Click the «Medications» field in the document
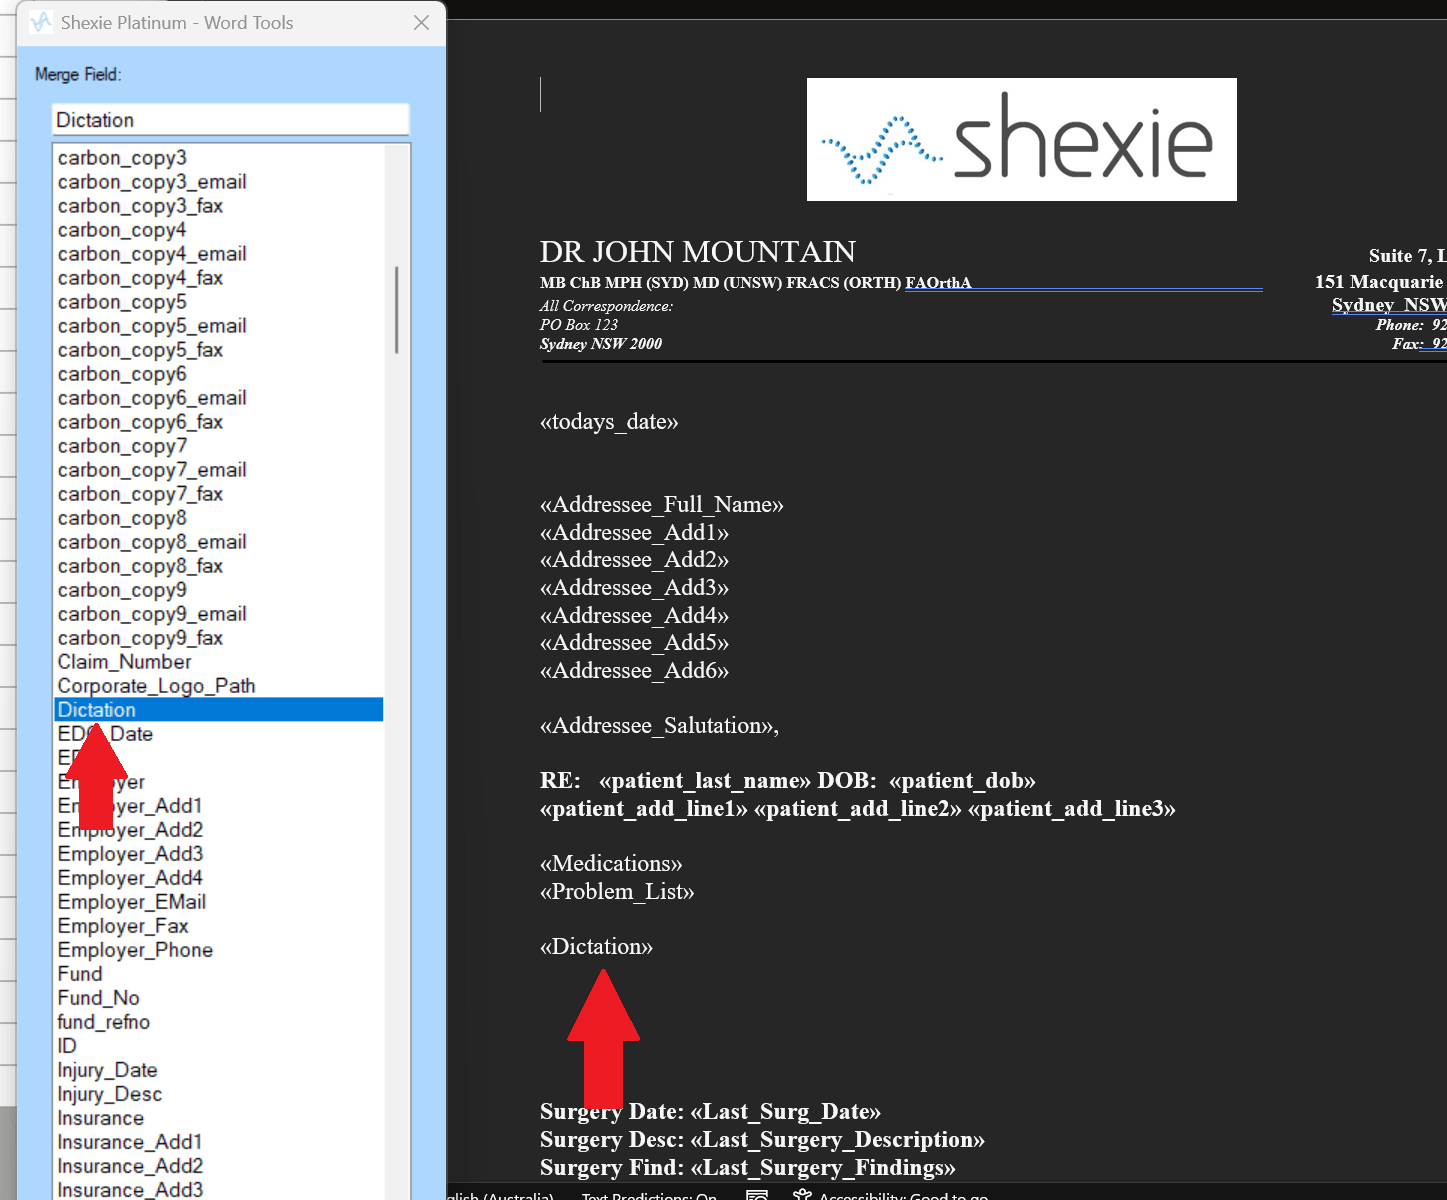The height and width of the screenshot is (1200, 1447). (x=611, y=864)
